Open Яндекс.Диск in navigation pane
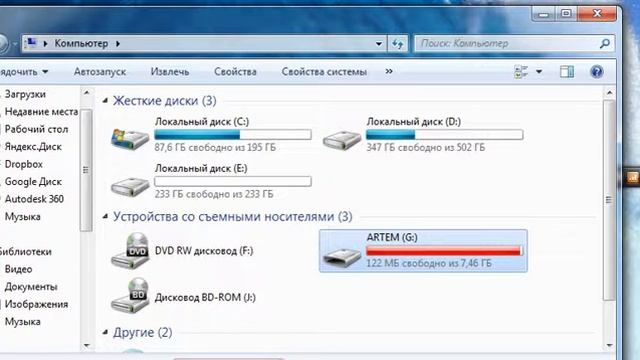Screen dimensions: 640x360 (x=33, y=147)
